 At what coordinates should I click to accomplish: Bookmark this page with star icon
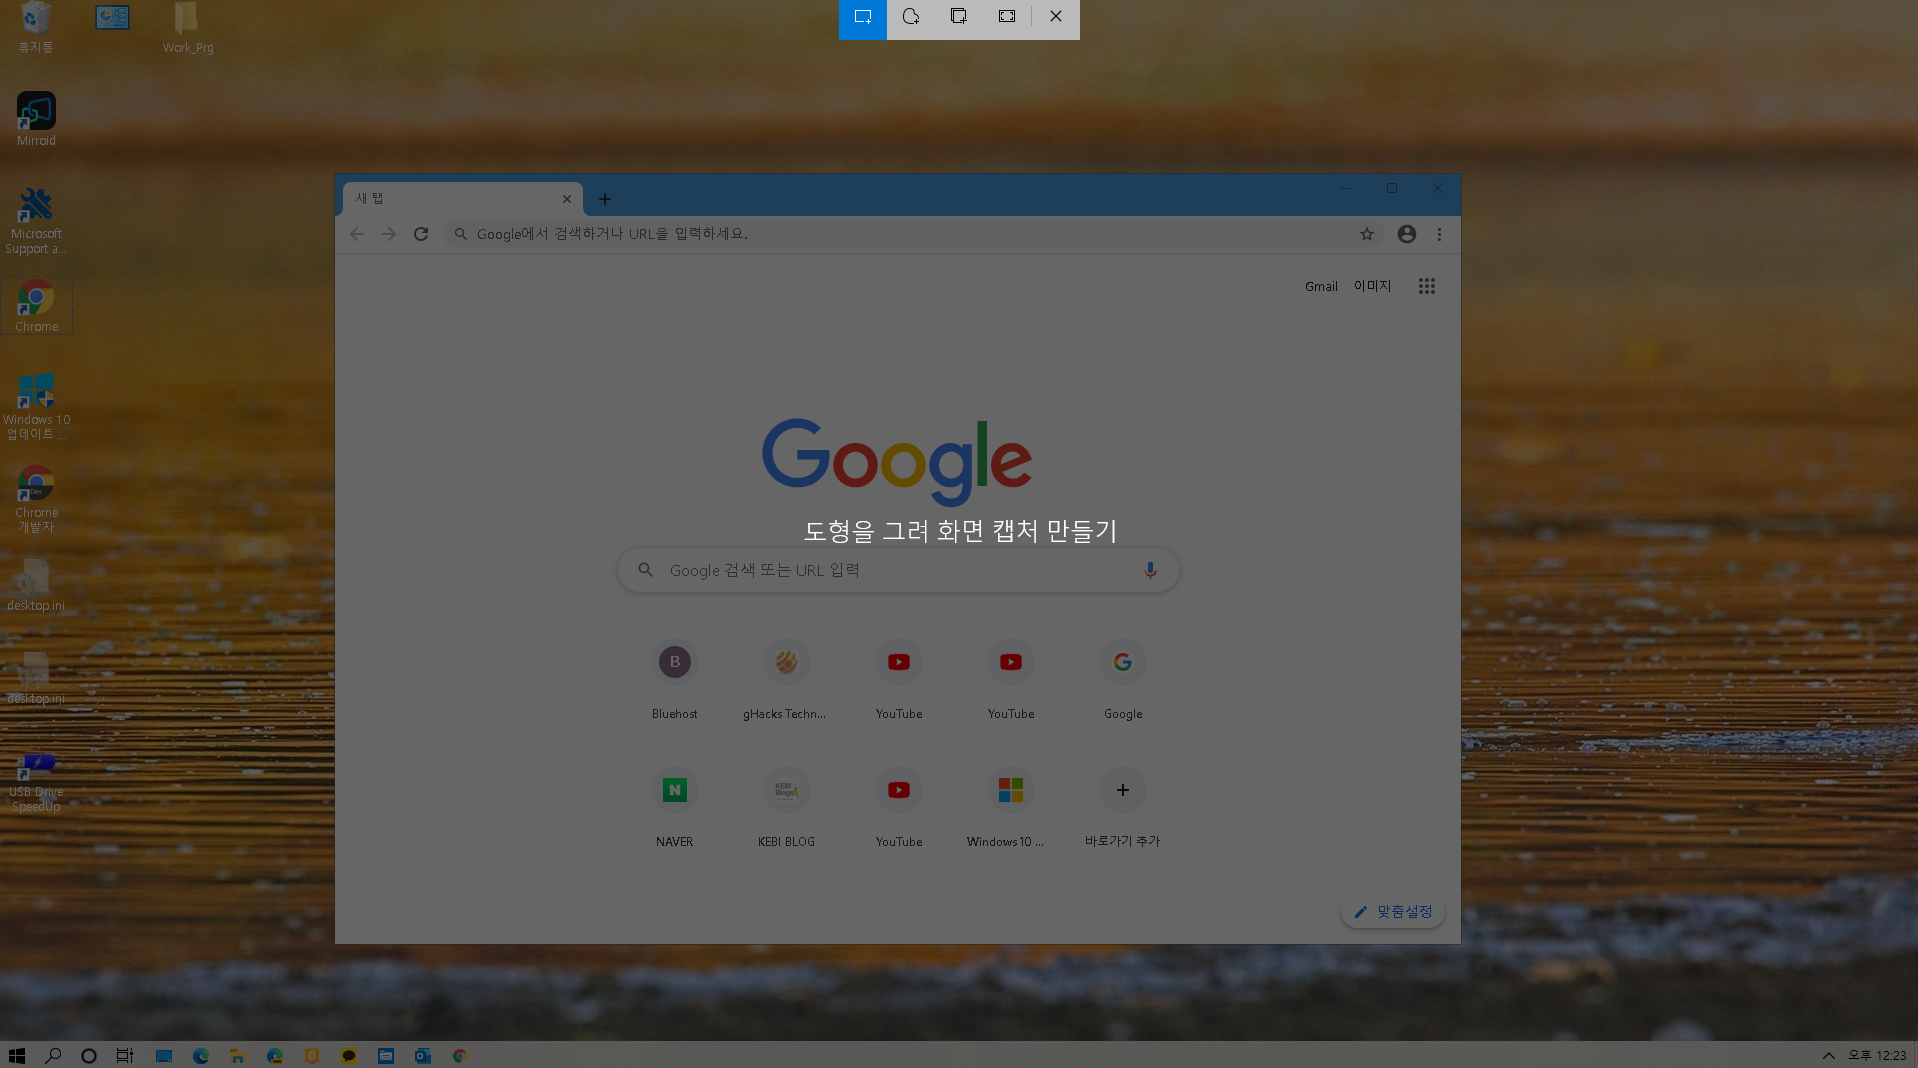(1367, 234)
